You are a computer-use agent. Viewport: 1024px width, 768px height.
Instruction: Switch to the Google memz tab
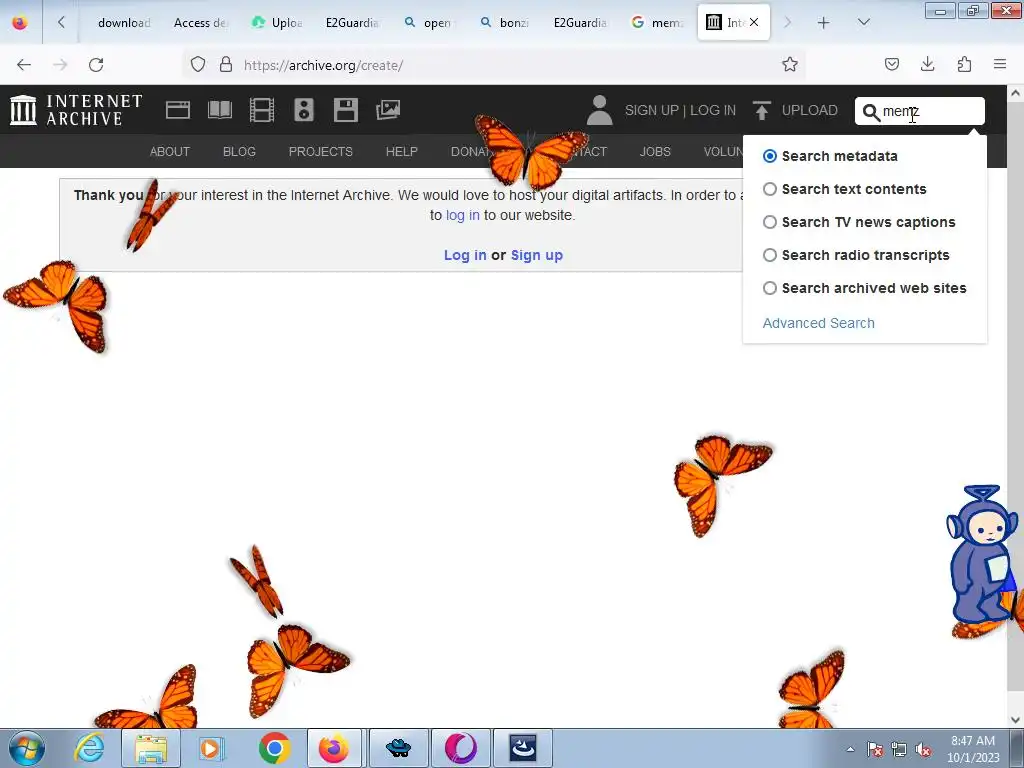658,23
